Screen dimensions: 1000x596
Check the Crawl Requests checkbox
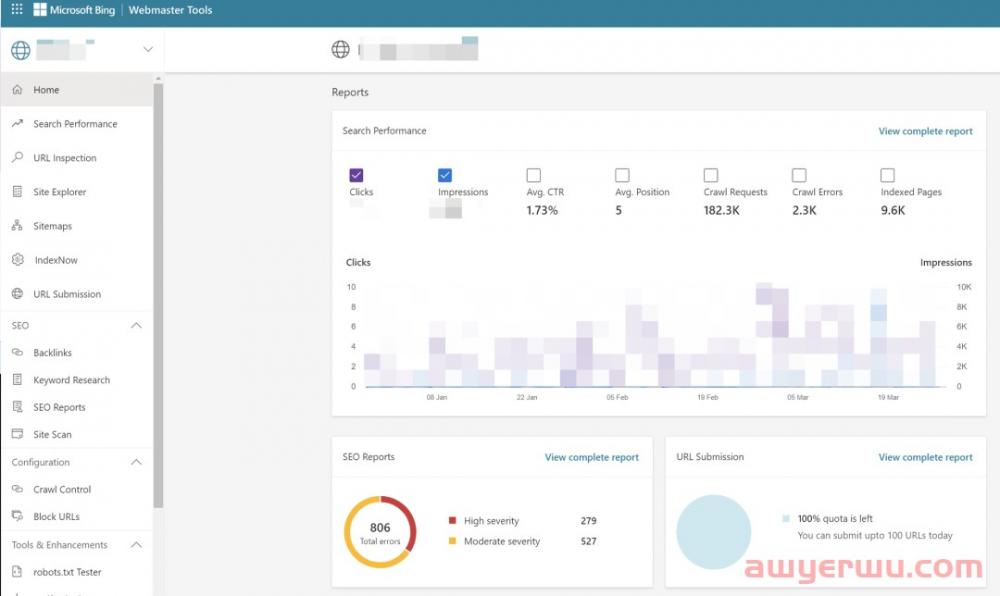click(711, 175)
